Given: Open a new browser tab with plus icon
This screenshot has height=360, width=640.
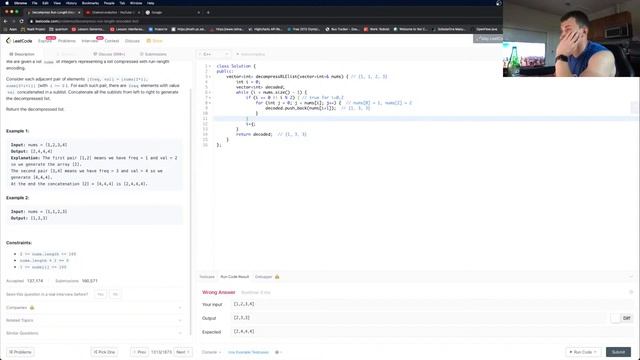Looking at the screenshot, I should click(208, 13).
